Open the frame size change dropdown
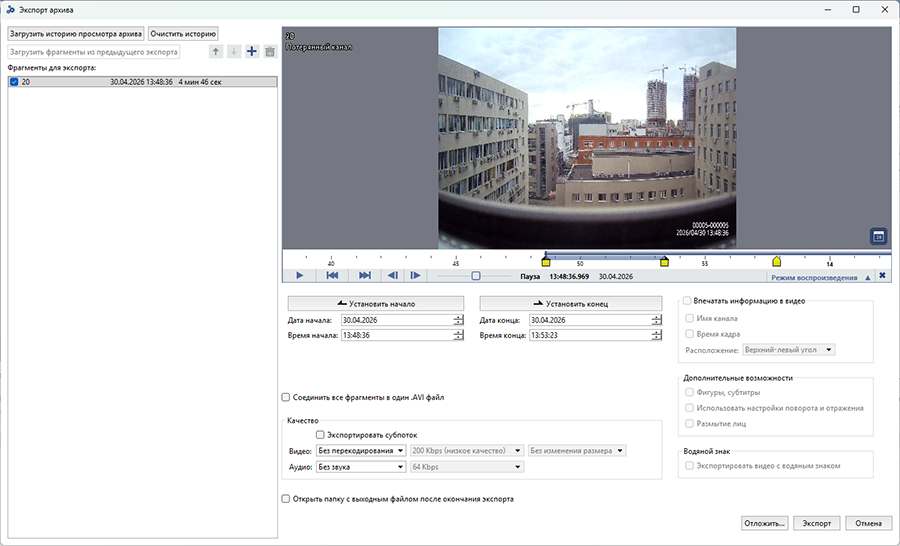The width and height of the screenshot is (900, 546). click(577, 451)
